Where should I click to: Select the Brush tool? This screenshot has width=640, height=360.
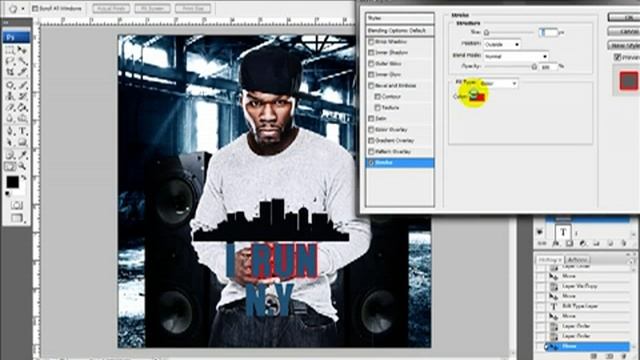tap(22, 85)
